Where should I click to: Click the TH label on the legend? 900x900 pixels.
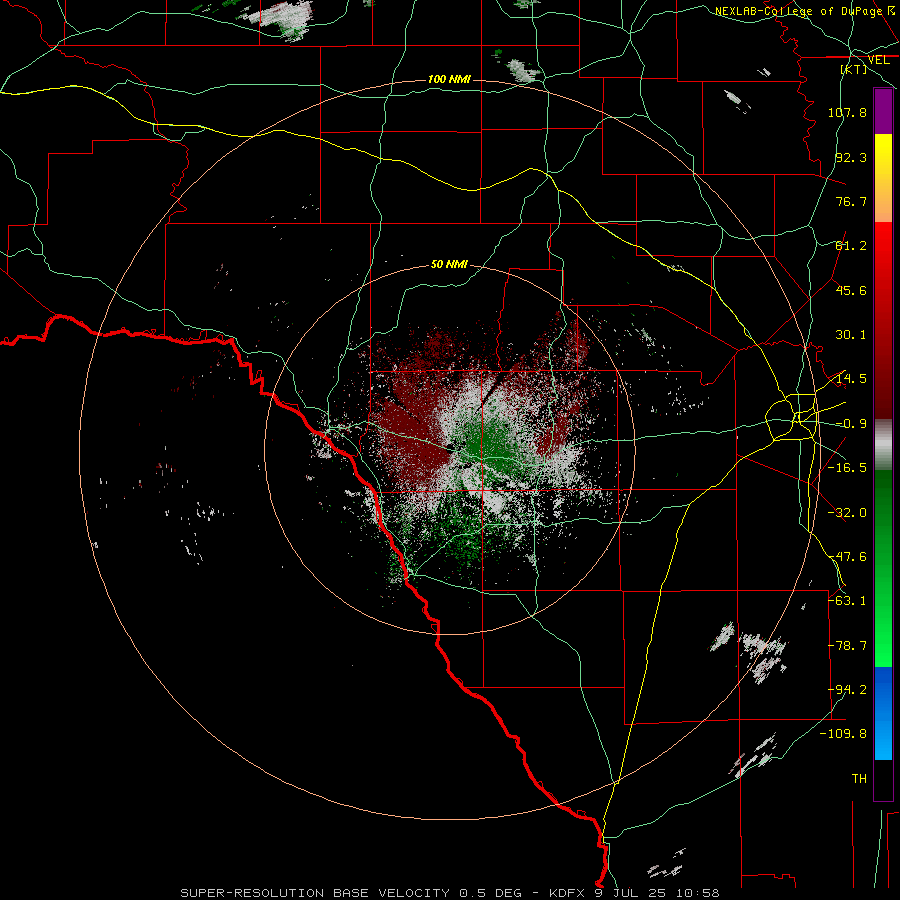(859, 779)
